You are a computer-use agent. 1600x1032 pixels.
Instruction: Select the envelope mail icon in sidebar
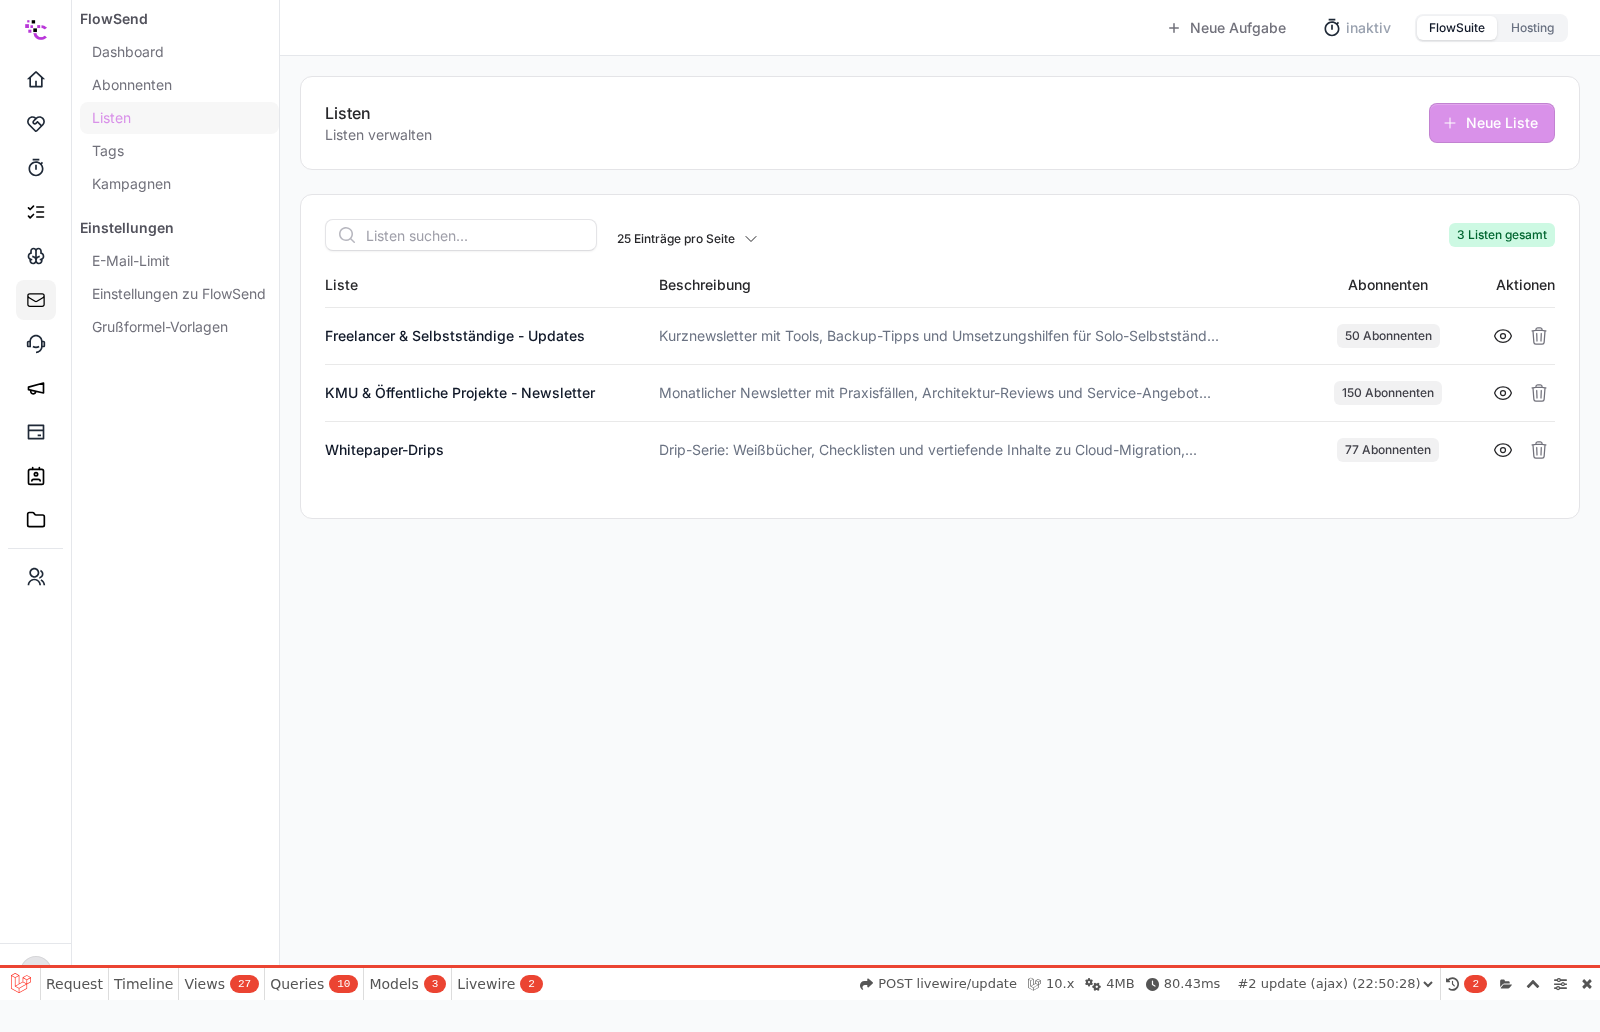36,300
